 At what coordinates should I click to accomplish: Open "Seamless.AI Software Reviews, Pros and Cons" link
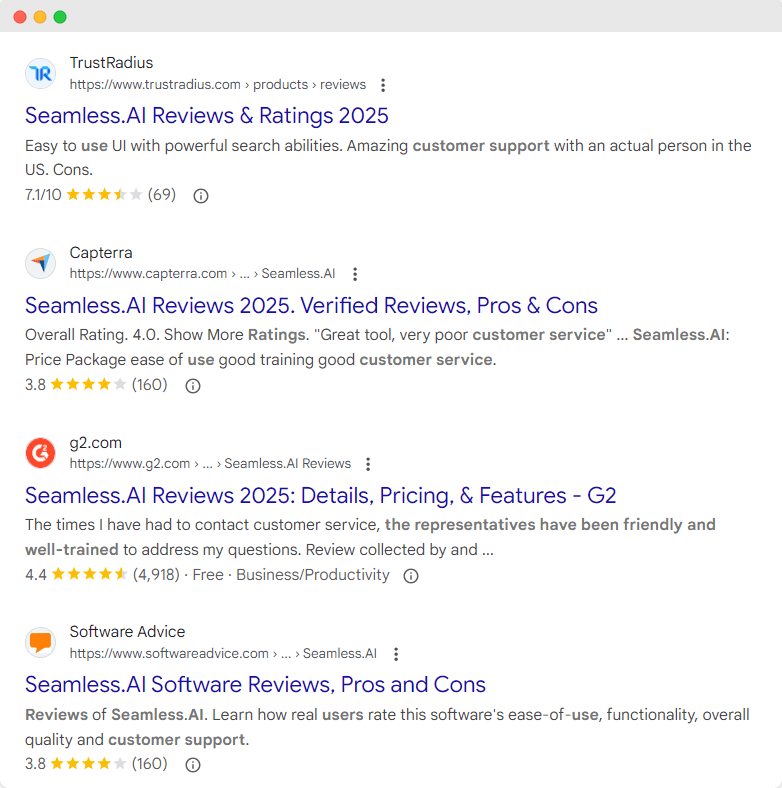tap(255, 684)
